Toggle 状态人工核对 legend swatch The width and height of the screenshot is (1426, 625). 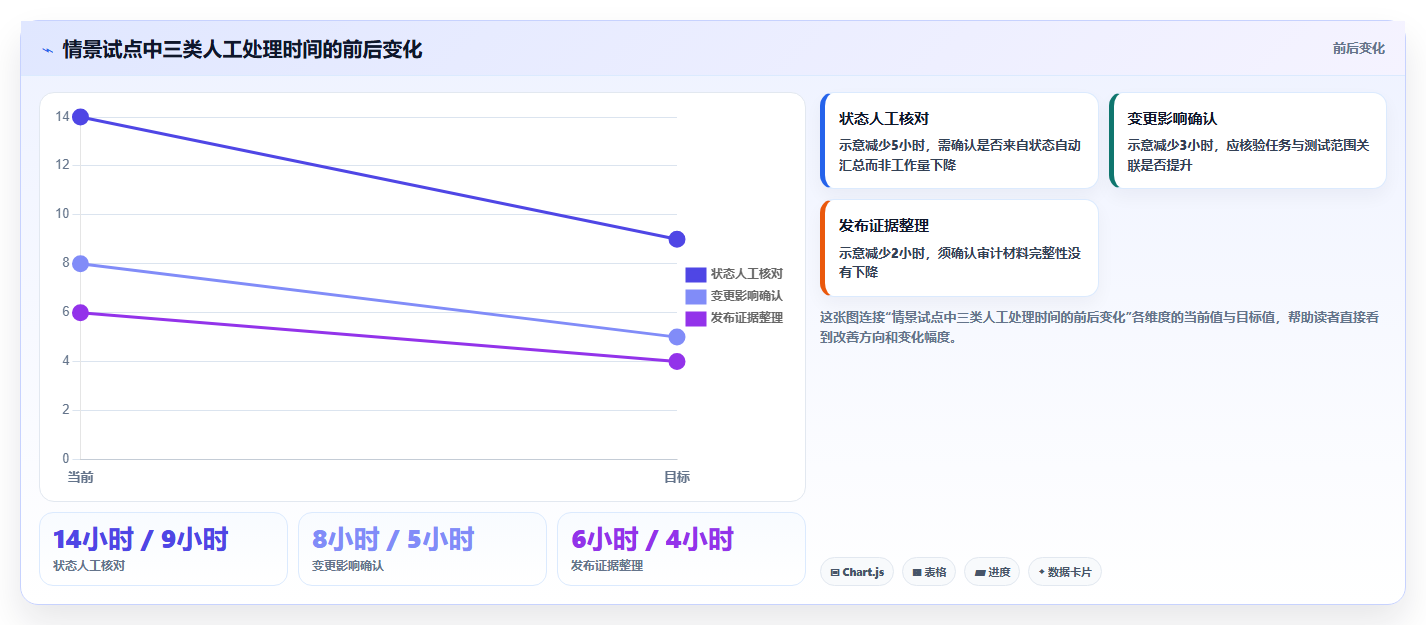tap(696, 274)
